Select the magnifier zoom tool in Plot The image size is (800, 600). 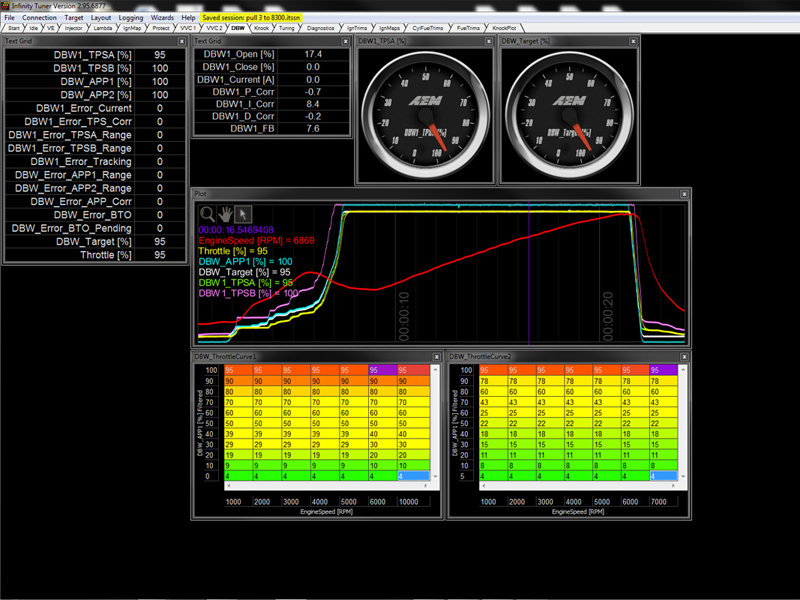coord(207,214)
